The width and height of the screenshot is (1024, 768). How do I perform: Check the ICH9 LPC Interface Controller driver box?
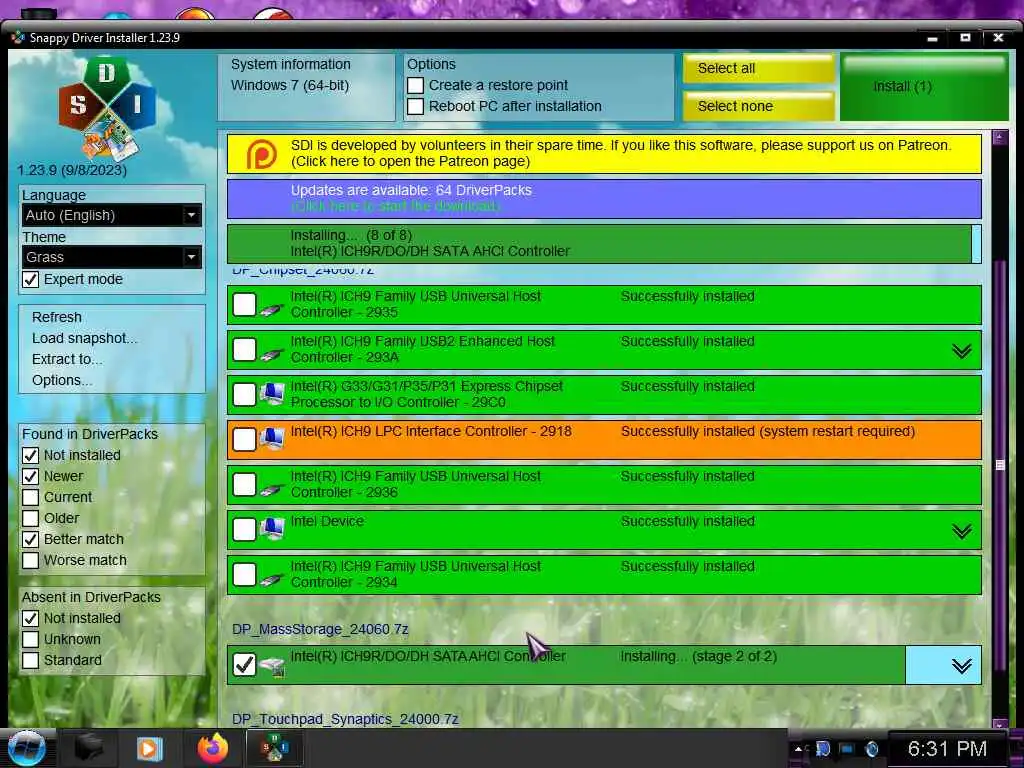245,440
